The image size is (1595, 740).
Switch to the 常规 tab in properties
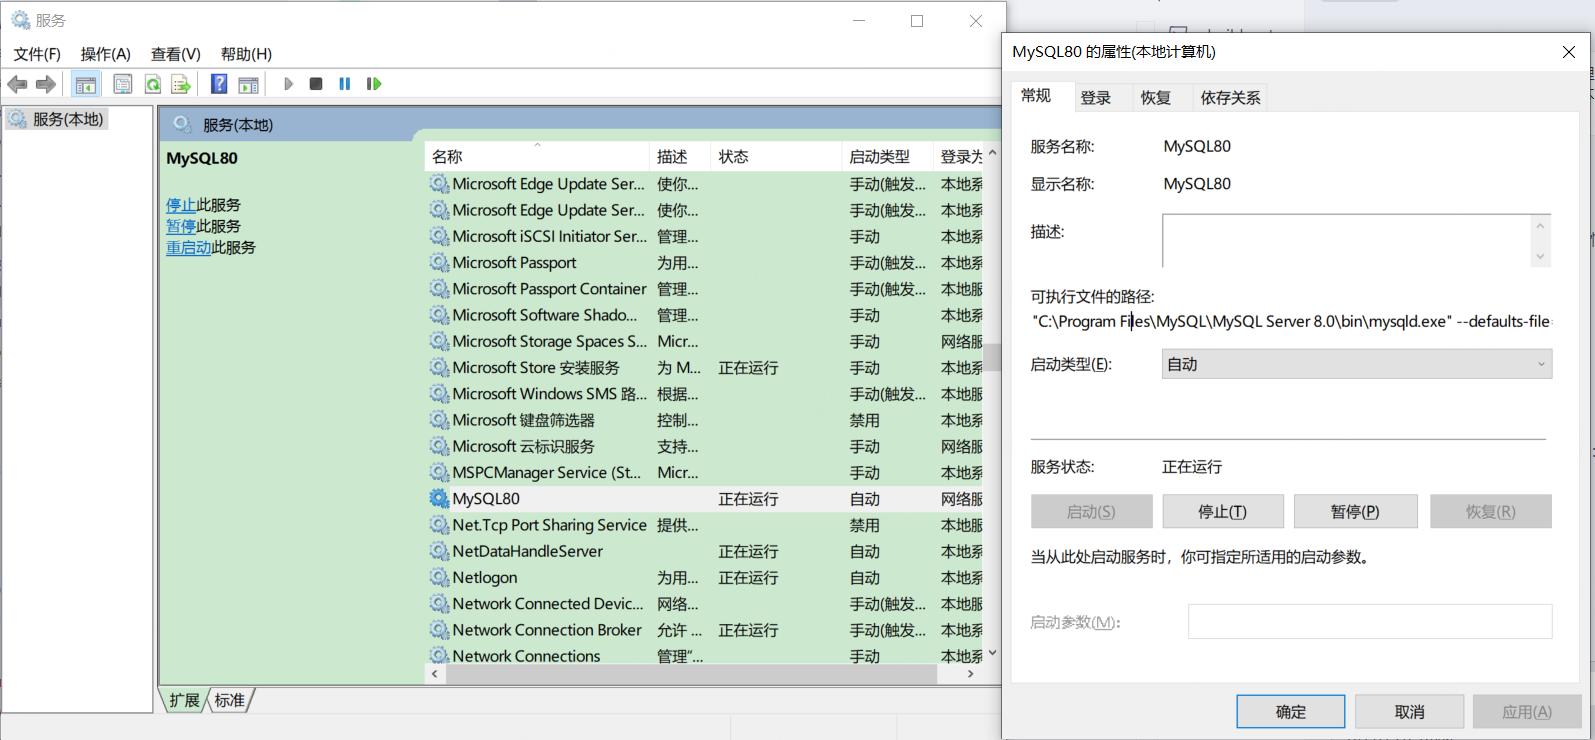point(1036,96)
